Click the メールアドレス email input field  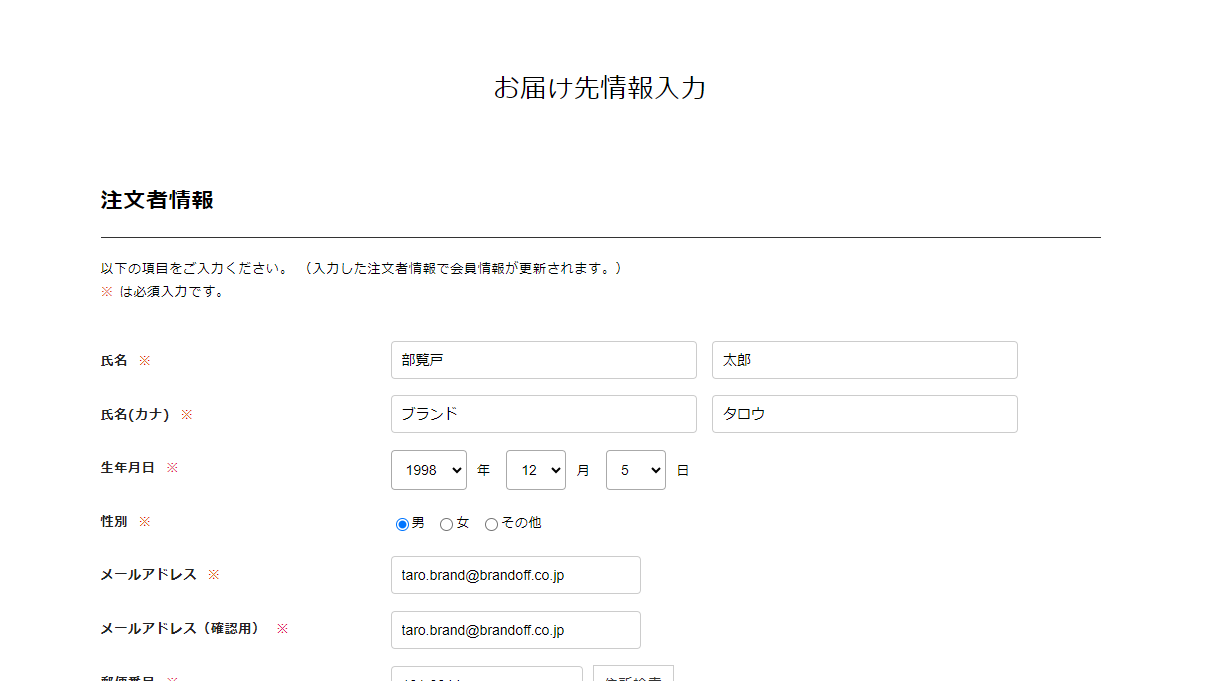(x=515, y=575)
